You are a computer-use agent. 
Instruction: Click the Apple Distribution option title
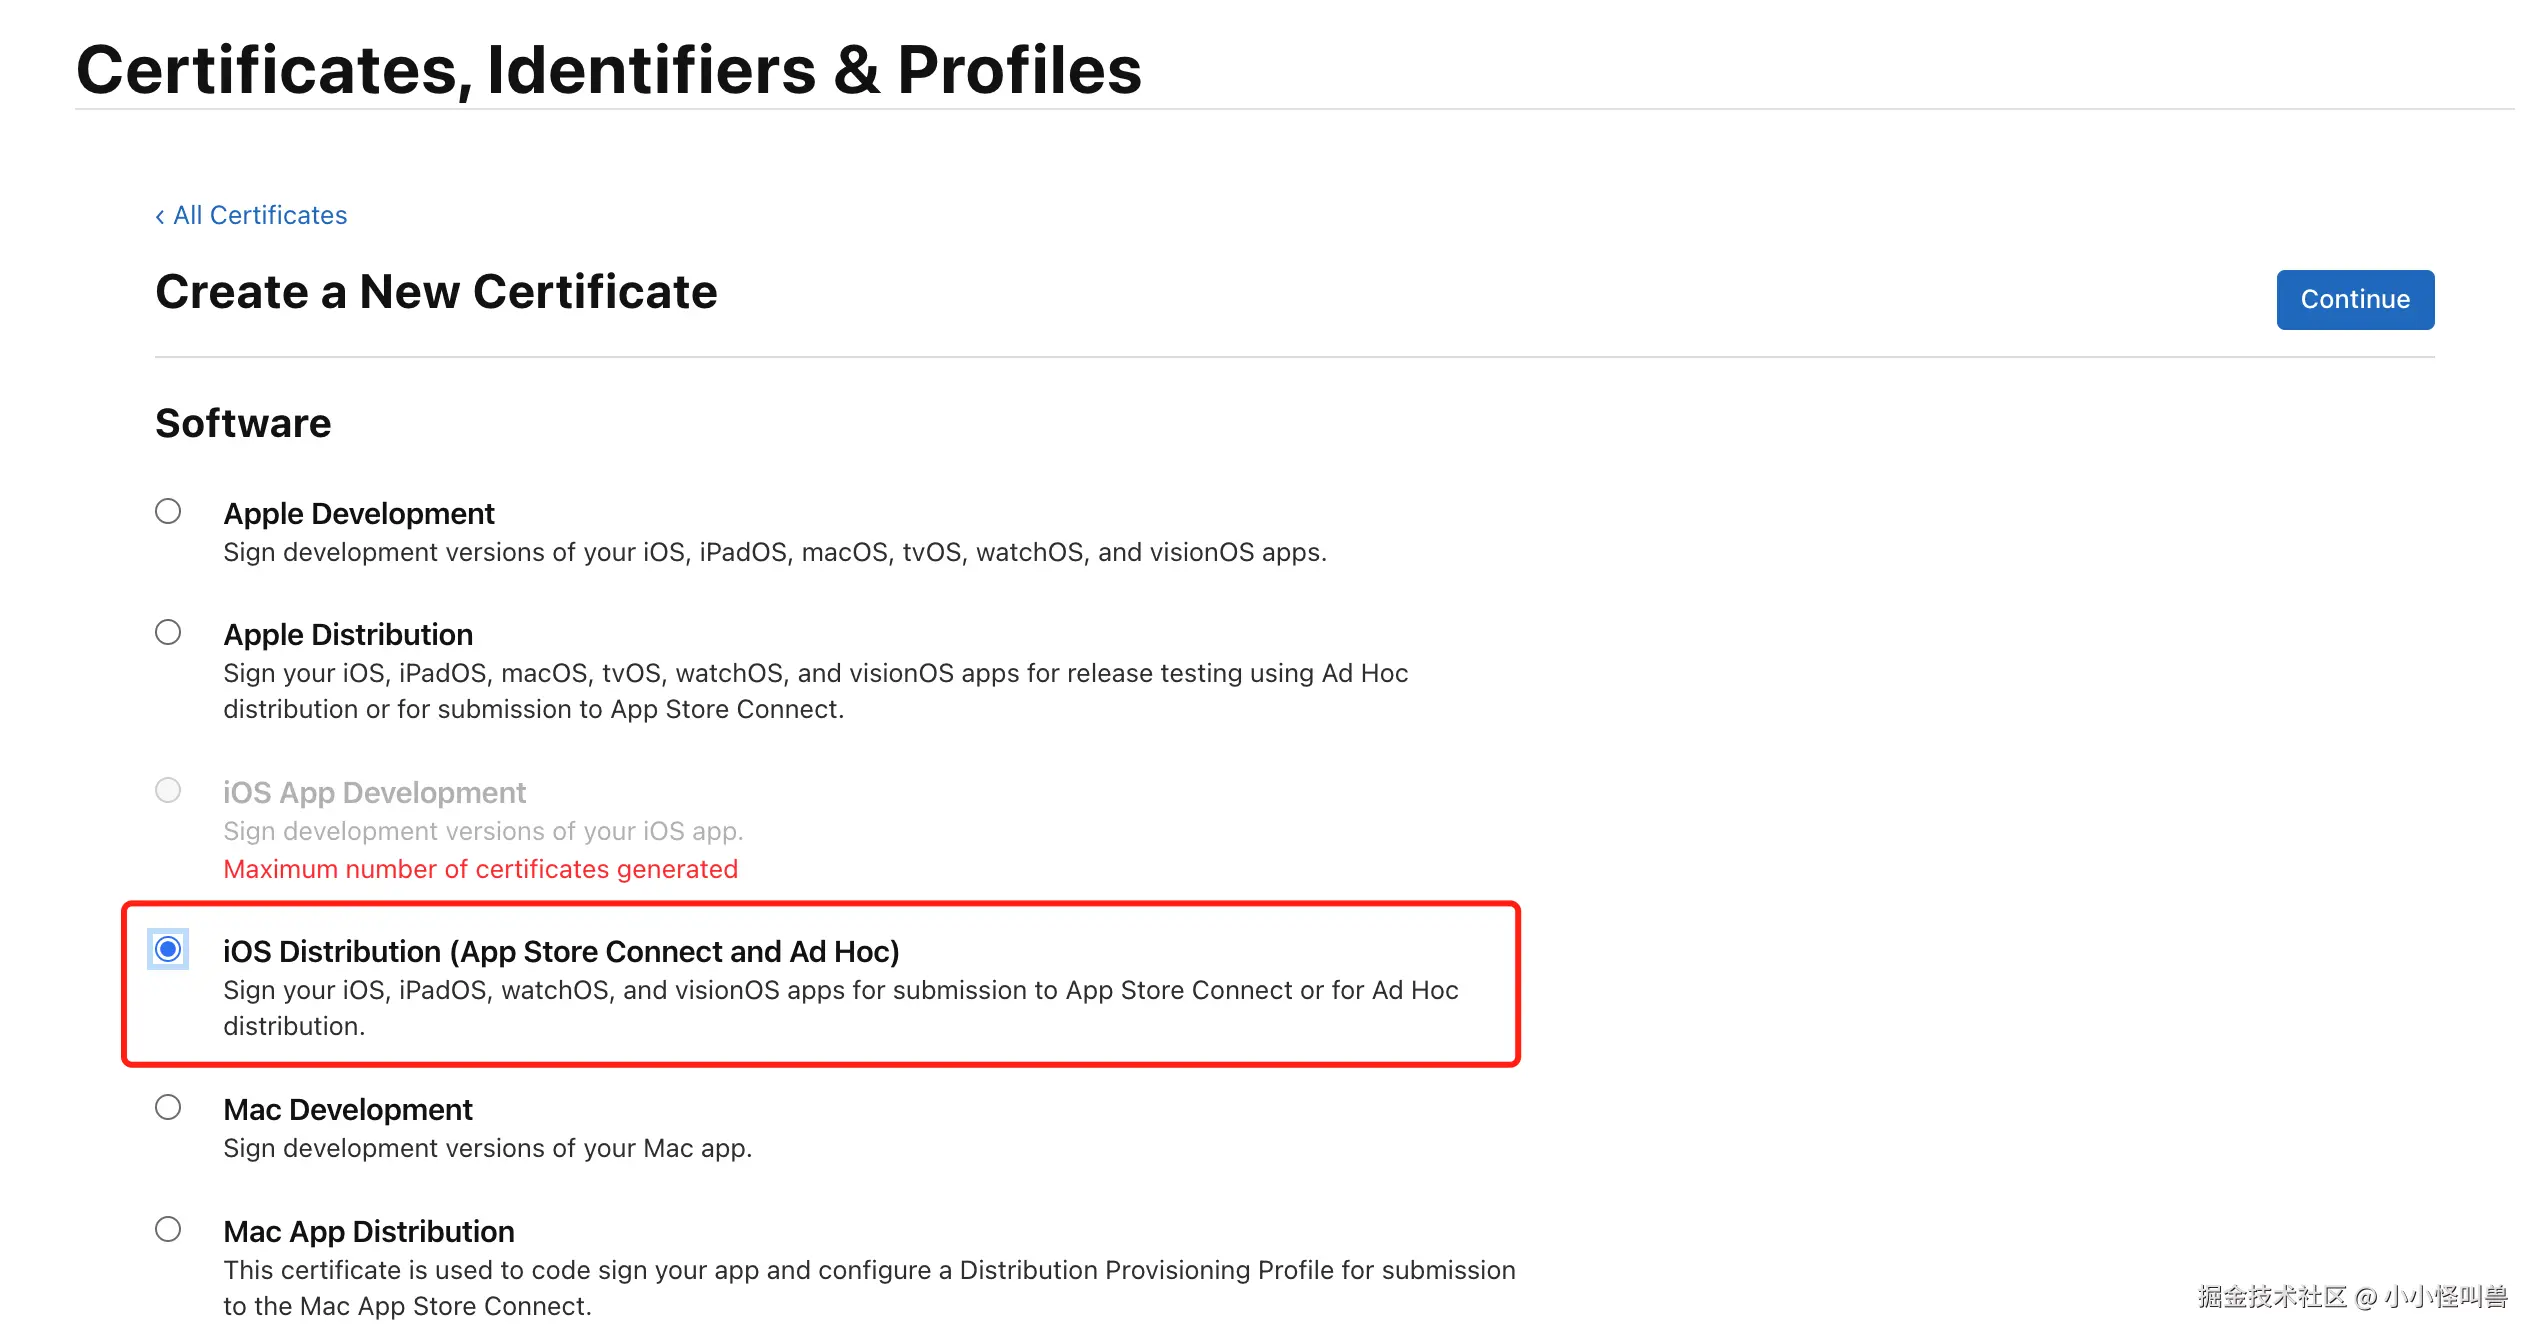pos(348,635)
